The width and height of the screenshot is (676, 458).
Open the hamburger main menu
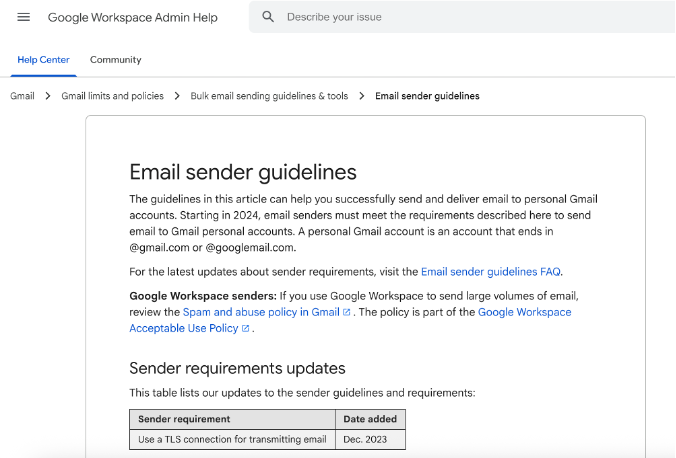pos(23,17)
